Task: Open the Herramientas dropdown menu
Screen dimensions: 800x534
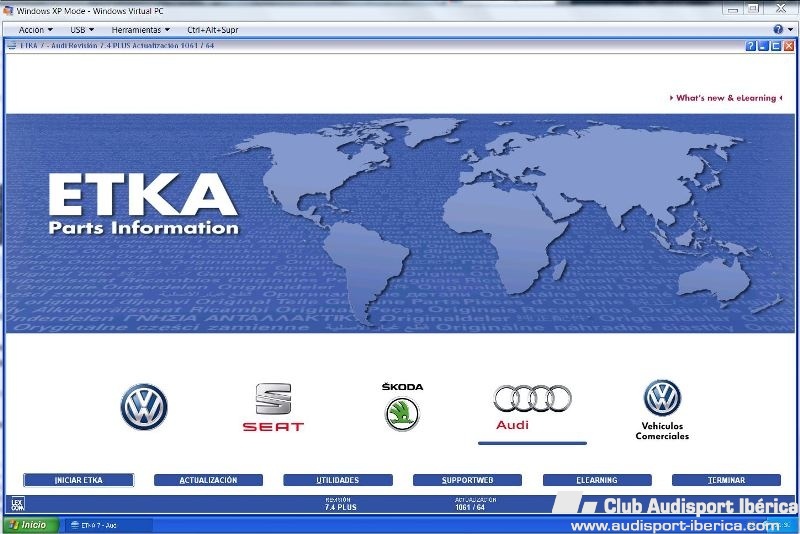Action: 140,30
